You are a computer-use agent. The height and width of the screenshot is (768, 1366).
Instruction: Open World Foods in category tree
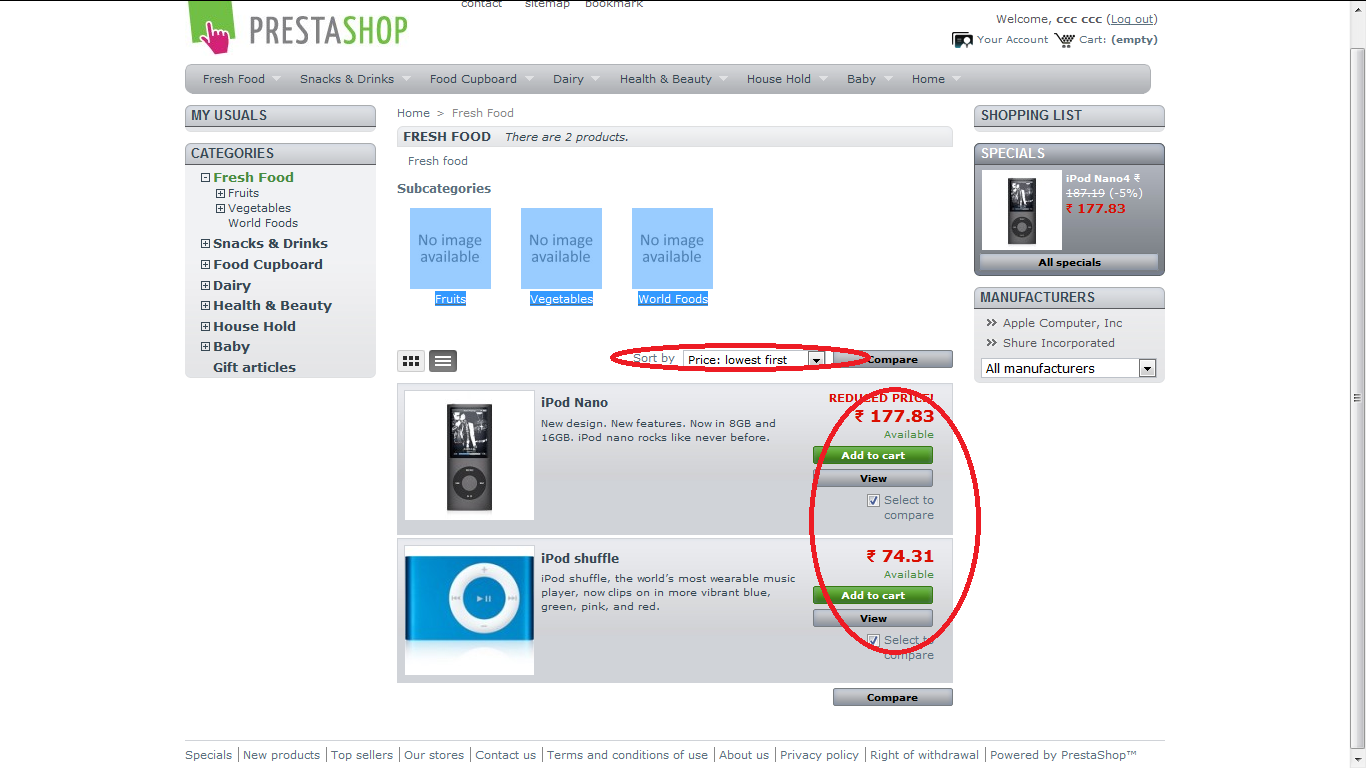(x=263, y=224)
